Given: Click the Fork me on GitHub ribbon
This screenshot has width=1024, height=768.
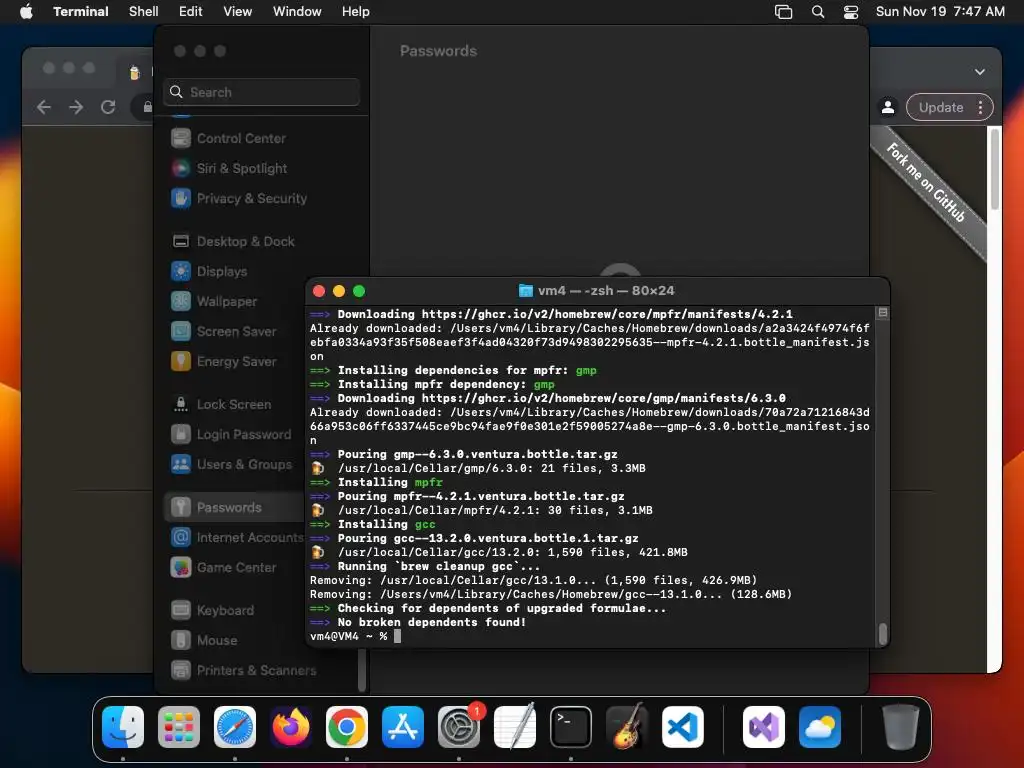Looking at the screenshot, I should 926,182.
